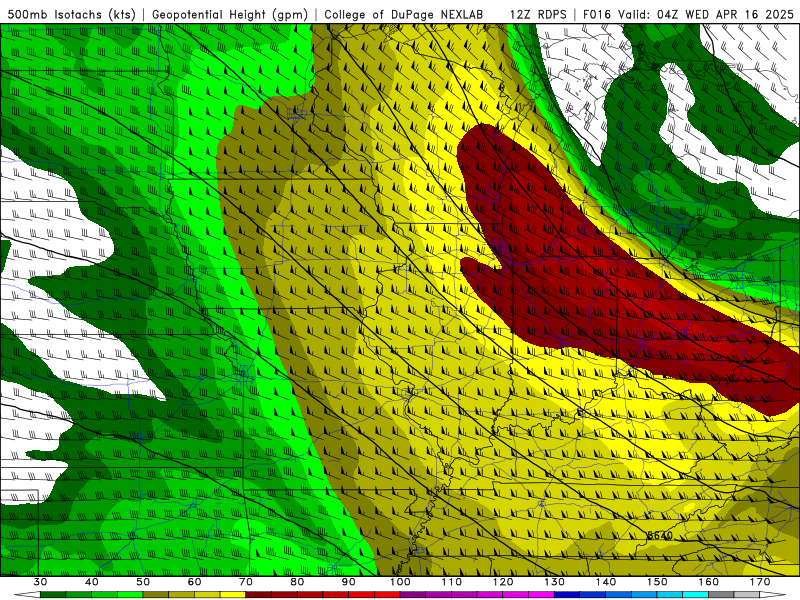This screenshot has height=600, width=800.
Task: Click the '160' value on the color scale
Action: coord(709,582)
